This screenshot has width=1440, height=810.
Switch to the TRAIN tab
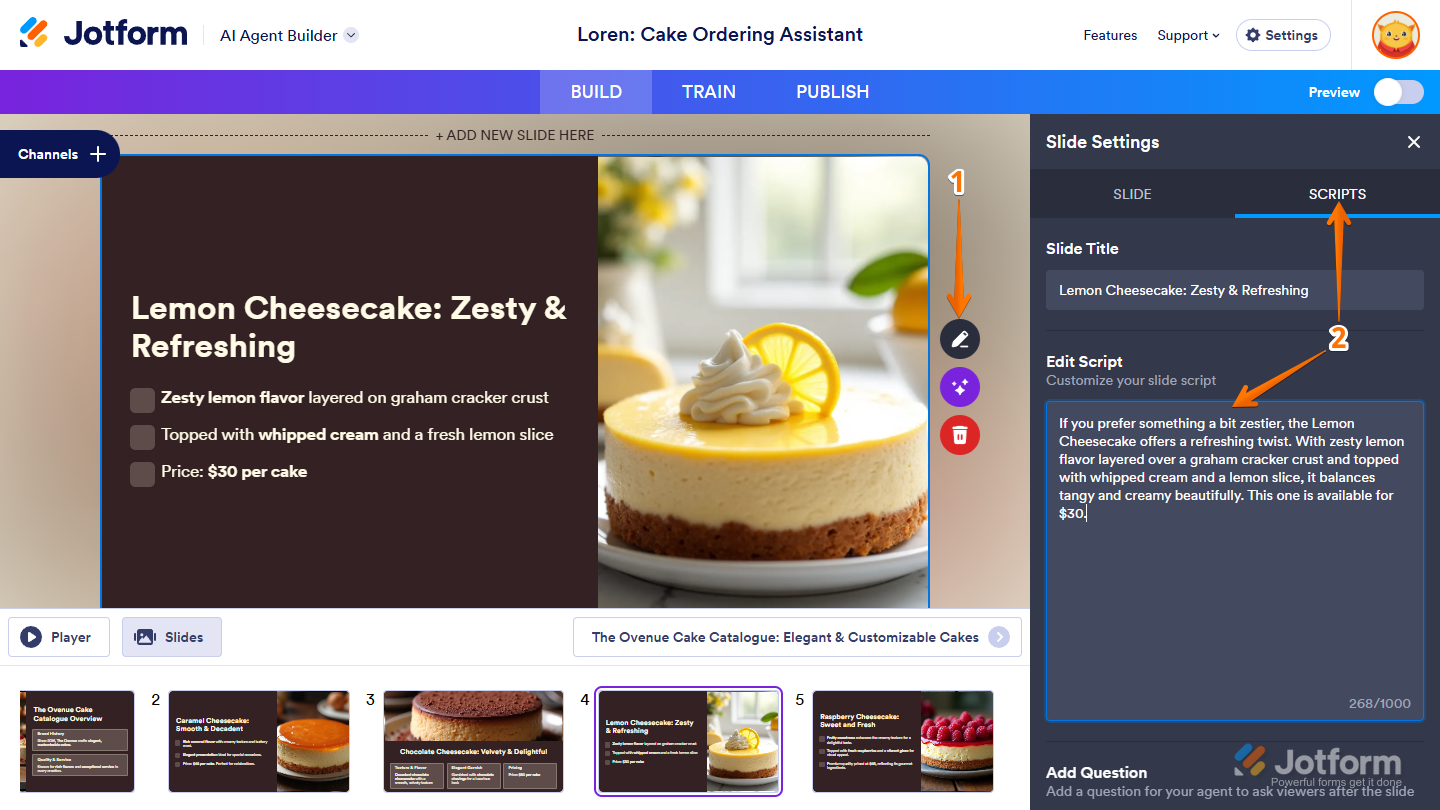coord(709,92)
